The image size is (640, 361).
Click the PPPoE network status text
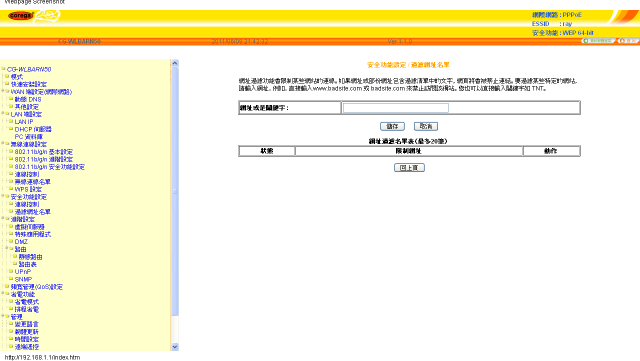(x=557, y=15)
